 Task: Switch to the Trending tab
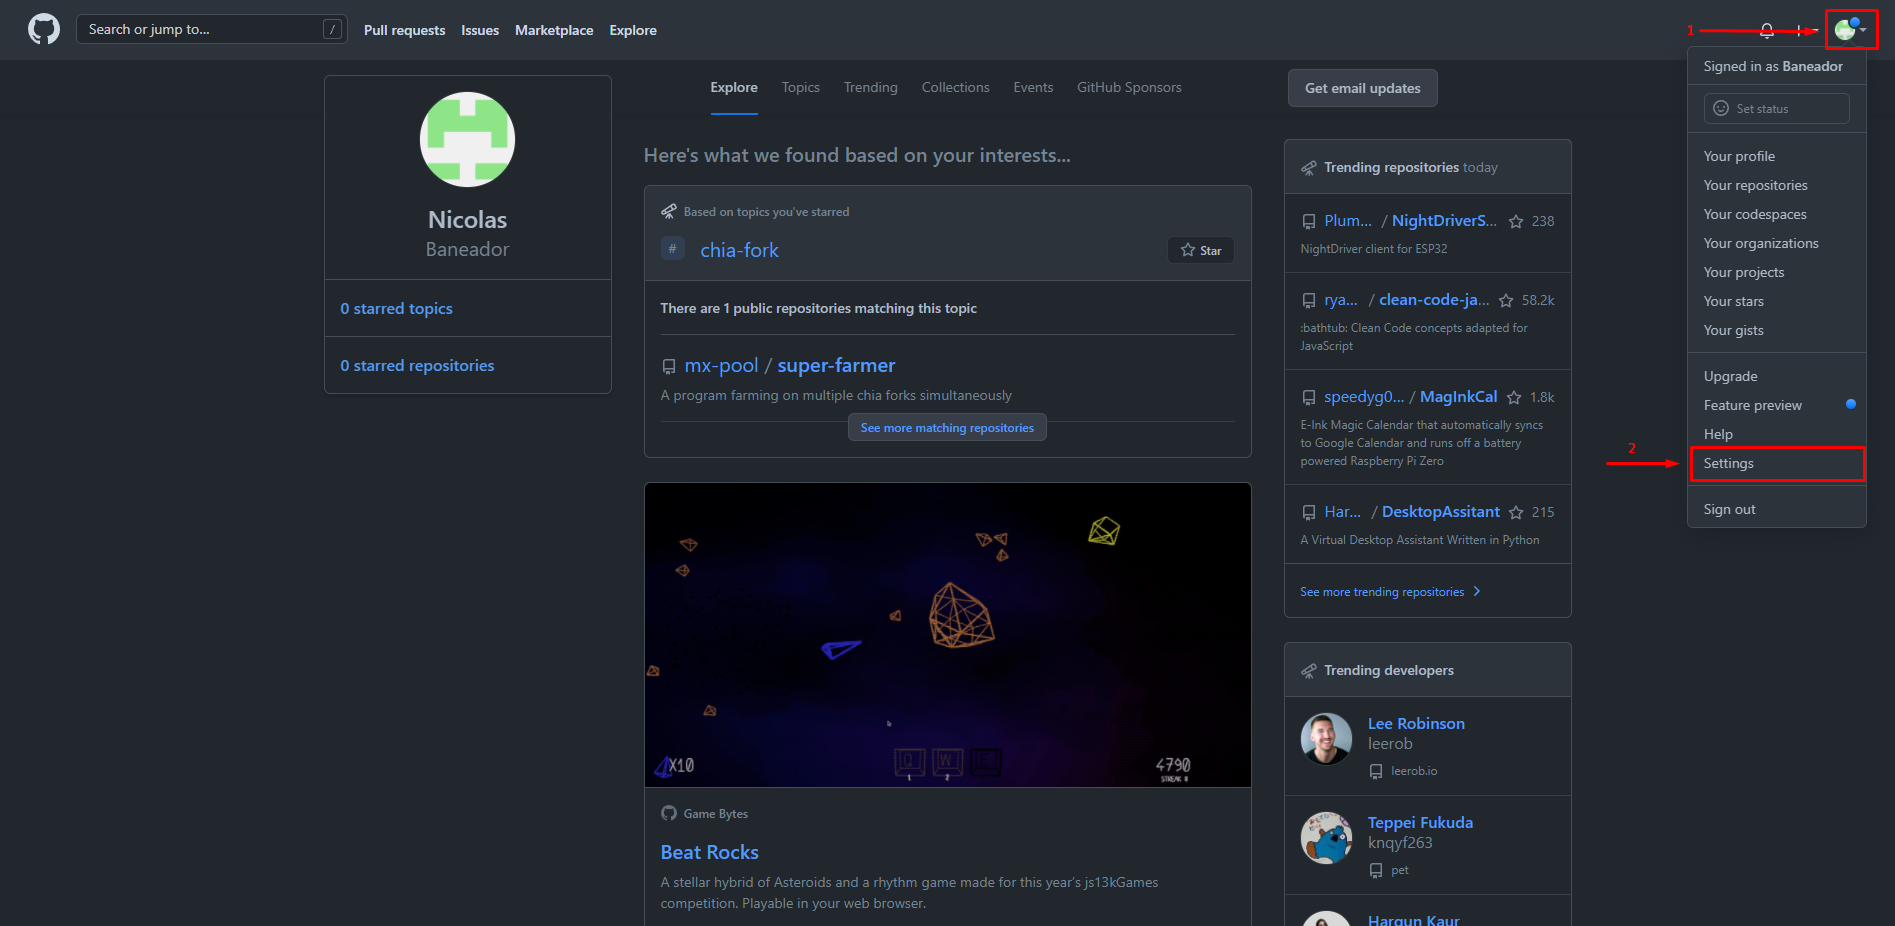[870, 88]
